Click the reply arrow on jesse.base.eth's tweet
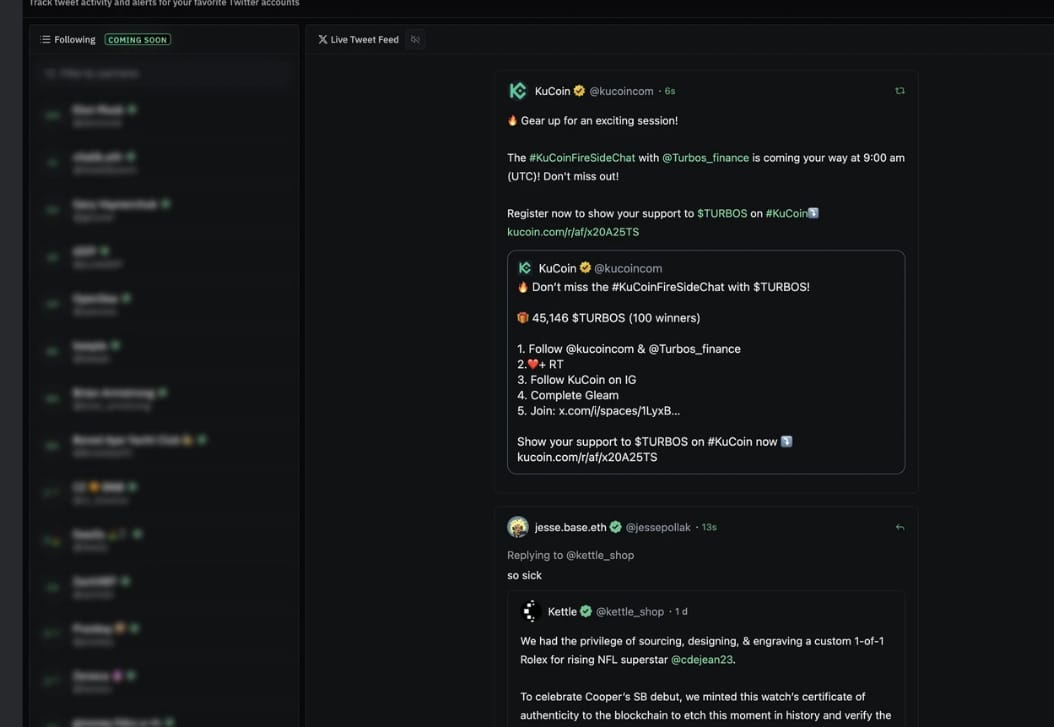Screen dimensions: 1054x727 pos(899,526)
